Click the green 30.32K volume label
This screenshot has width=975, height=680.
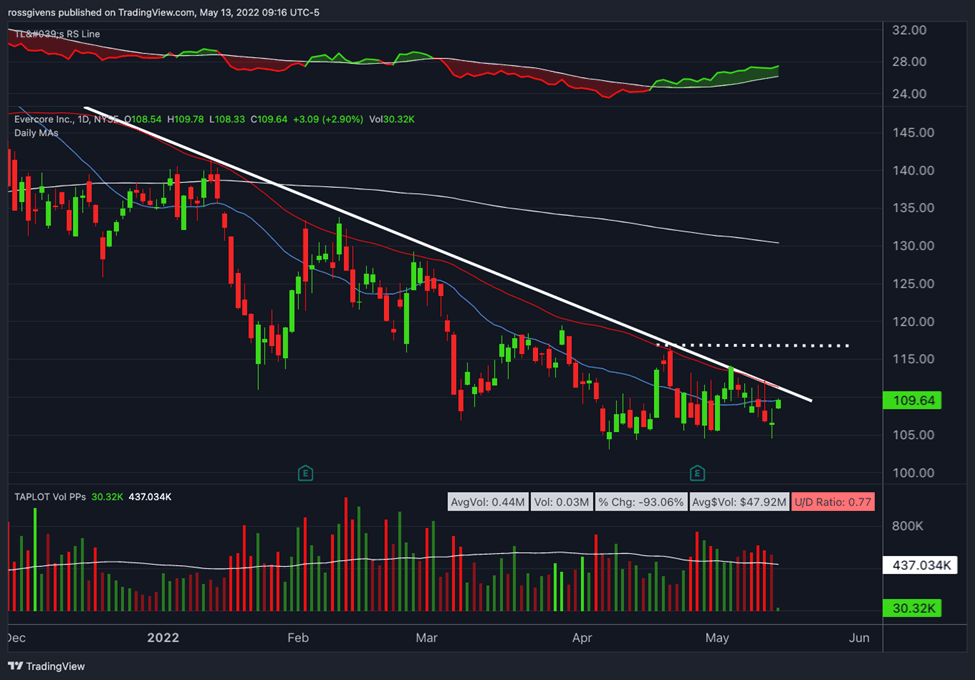912,607
